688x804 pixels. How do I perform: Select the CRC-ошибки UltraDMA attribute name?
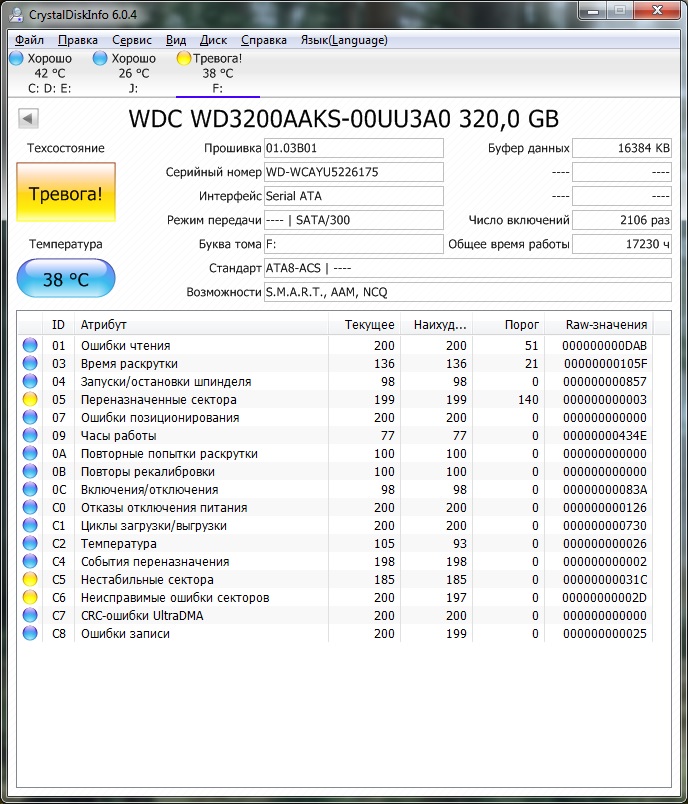click(142, 615)
